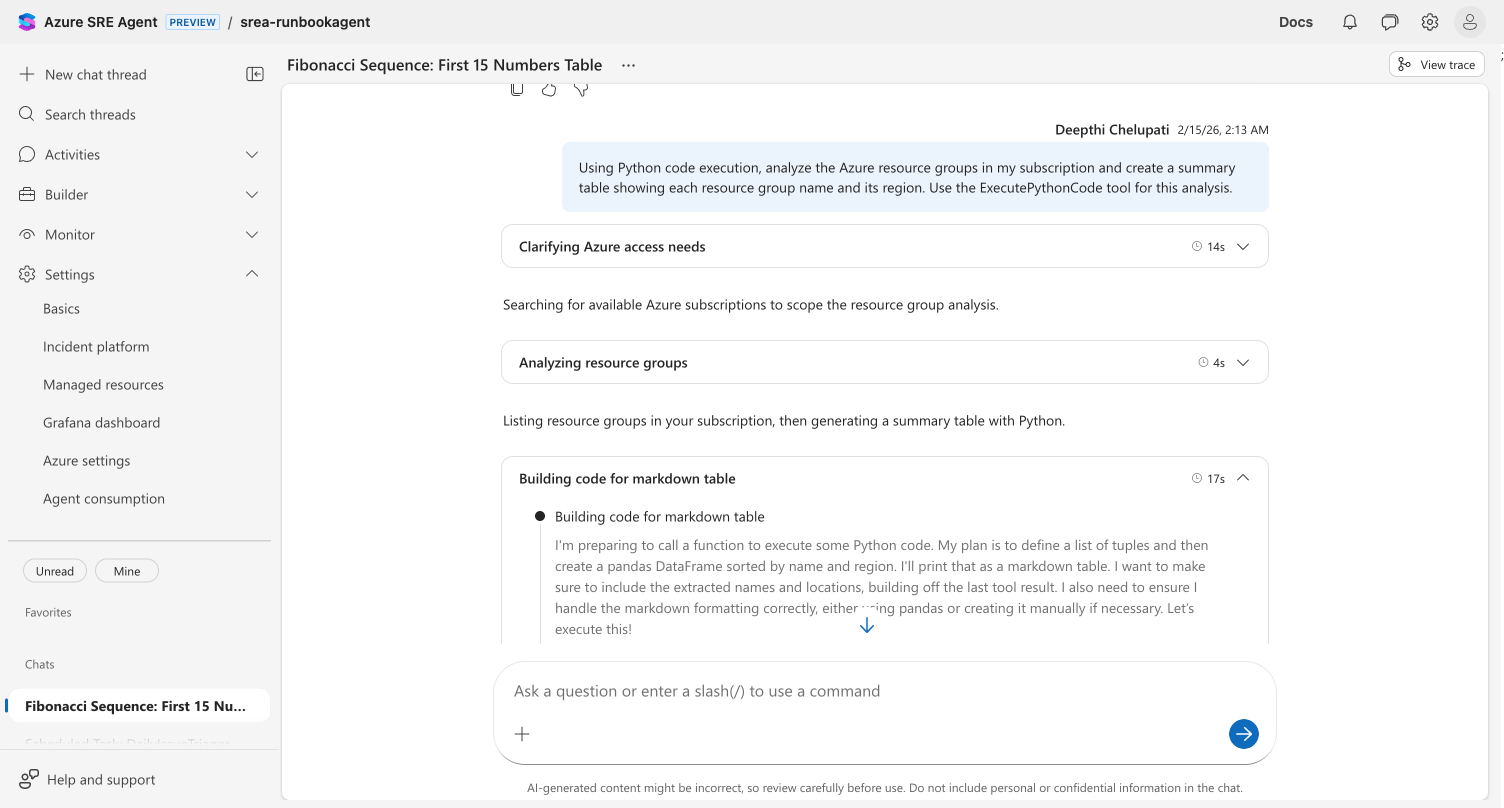Click the Help and support icon
The height and width of the screenshot is (808, 1504).
[x=29, y=779]
